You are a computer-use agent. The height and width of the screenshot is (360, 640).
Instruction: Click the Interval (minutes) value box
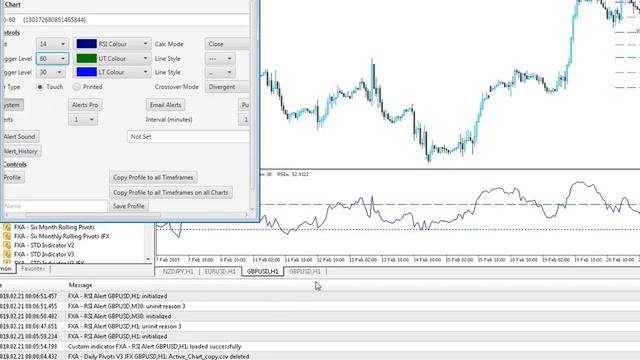point(244,120)
